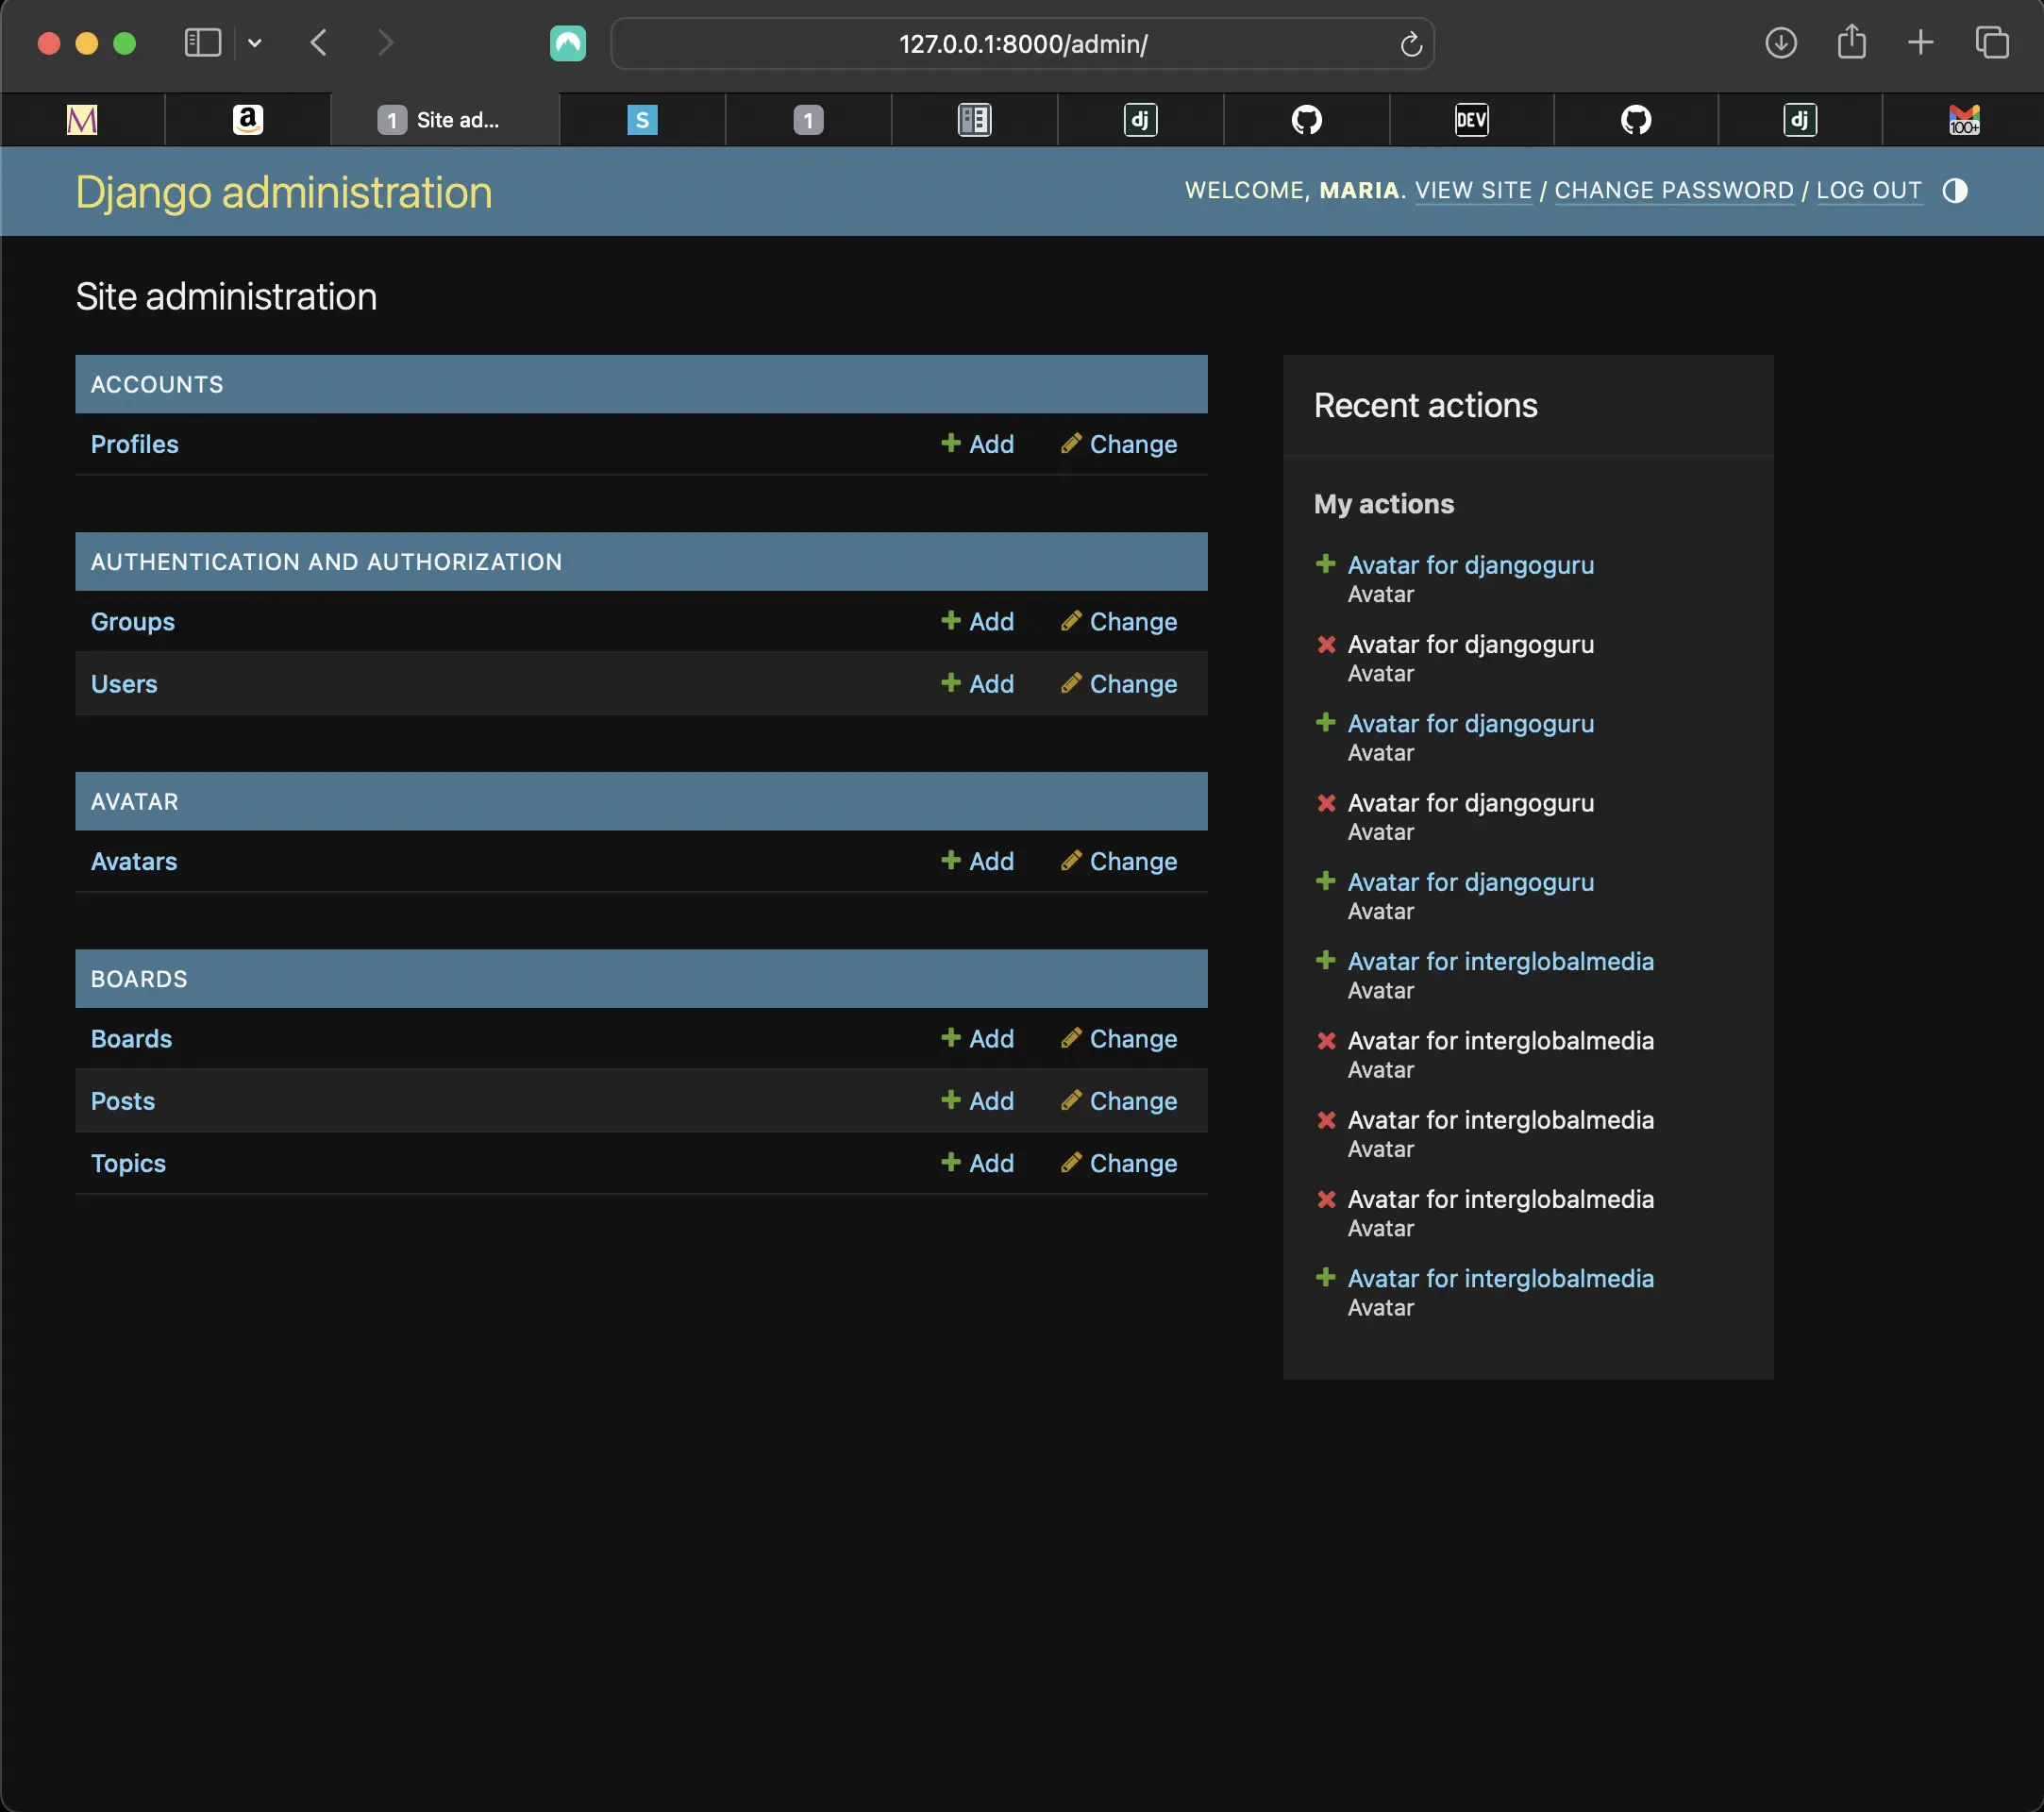This screenshot has height=1812, width=2044.
Task: Select the Site ad... tab
Action: tap(445, 120)
